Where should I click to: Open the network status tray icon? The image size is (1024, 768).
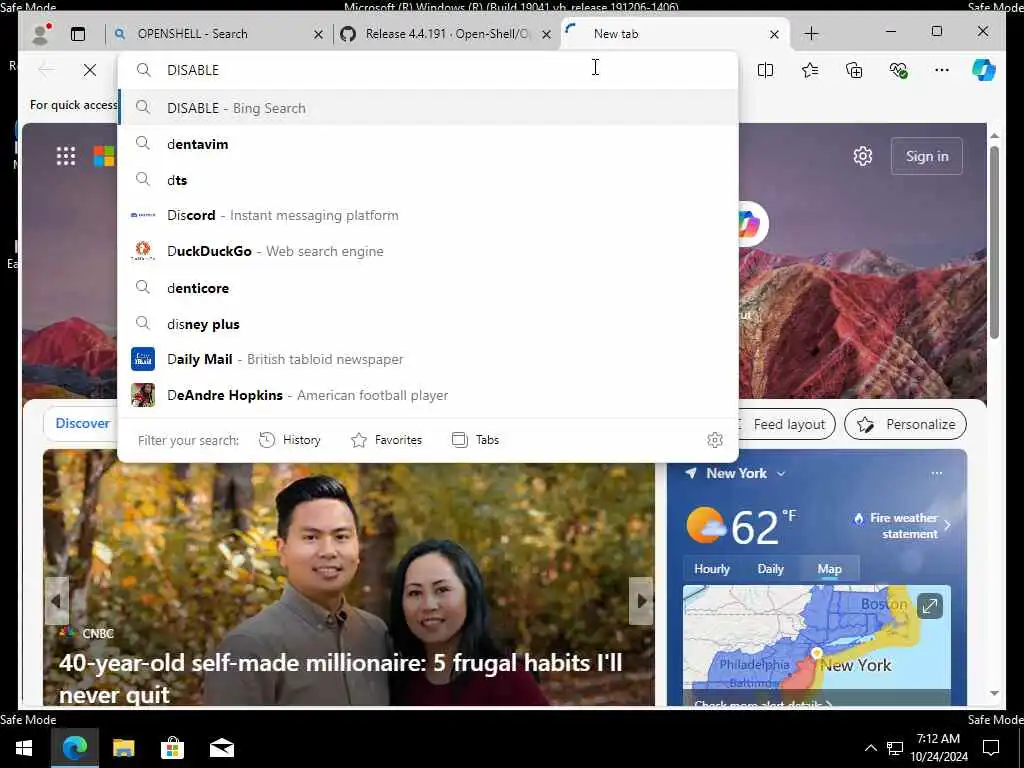(x=895, y=748)
